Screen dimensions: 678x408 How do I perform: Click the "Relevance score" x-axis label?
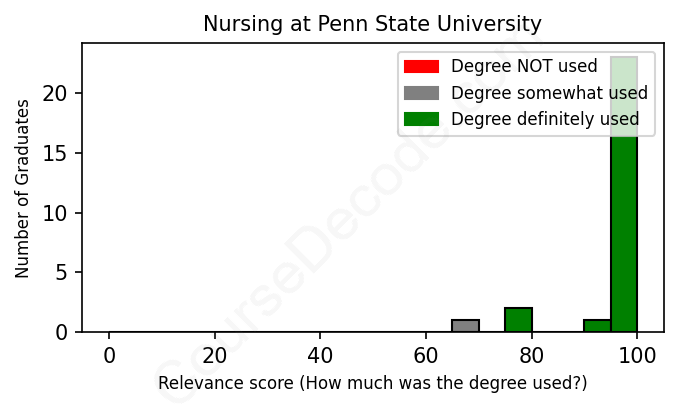372,383
